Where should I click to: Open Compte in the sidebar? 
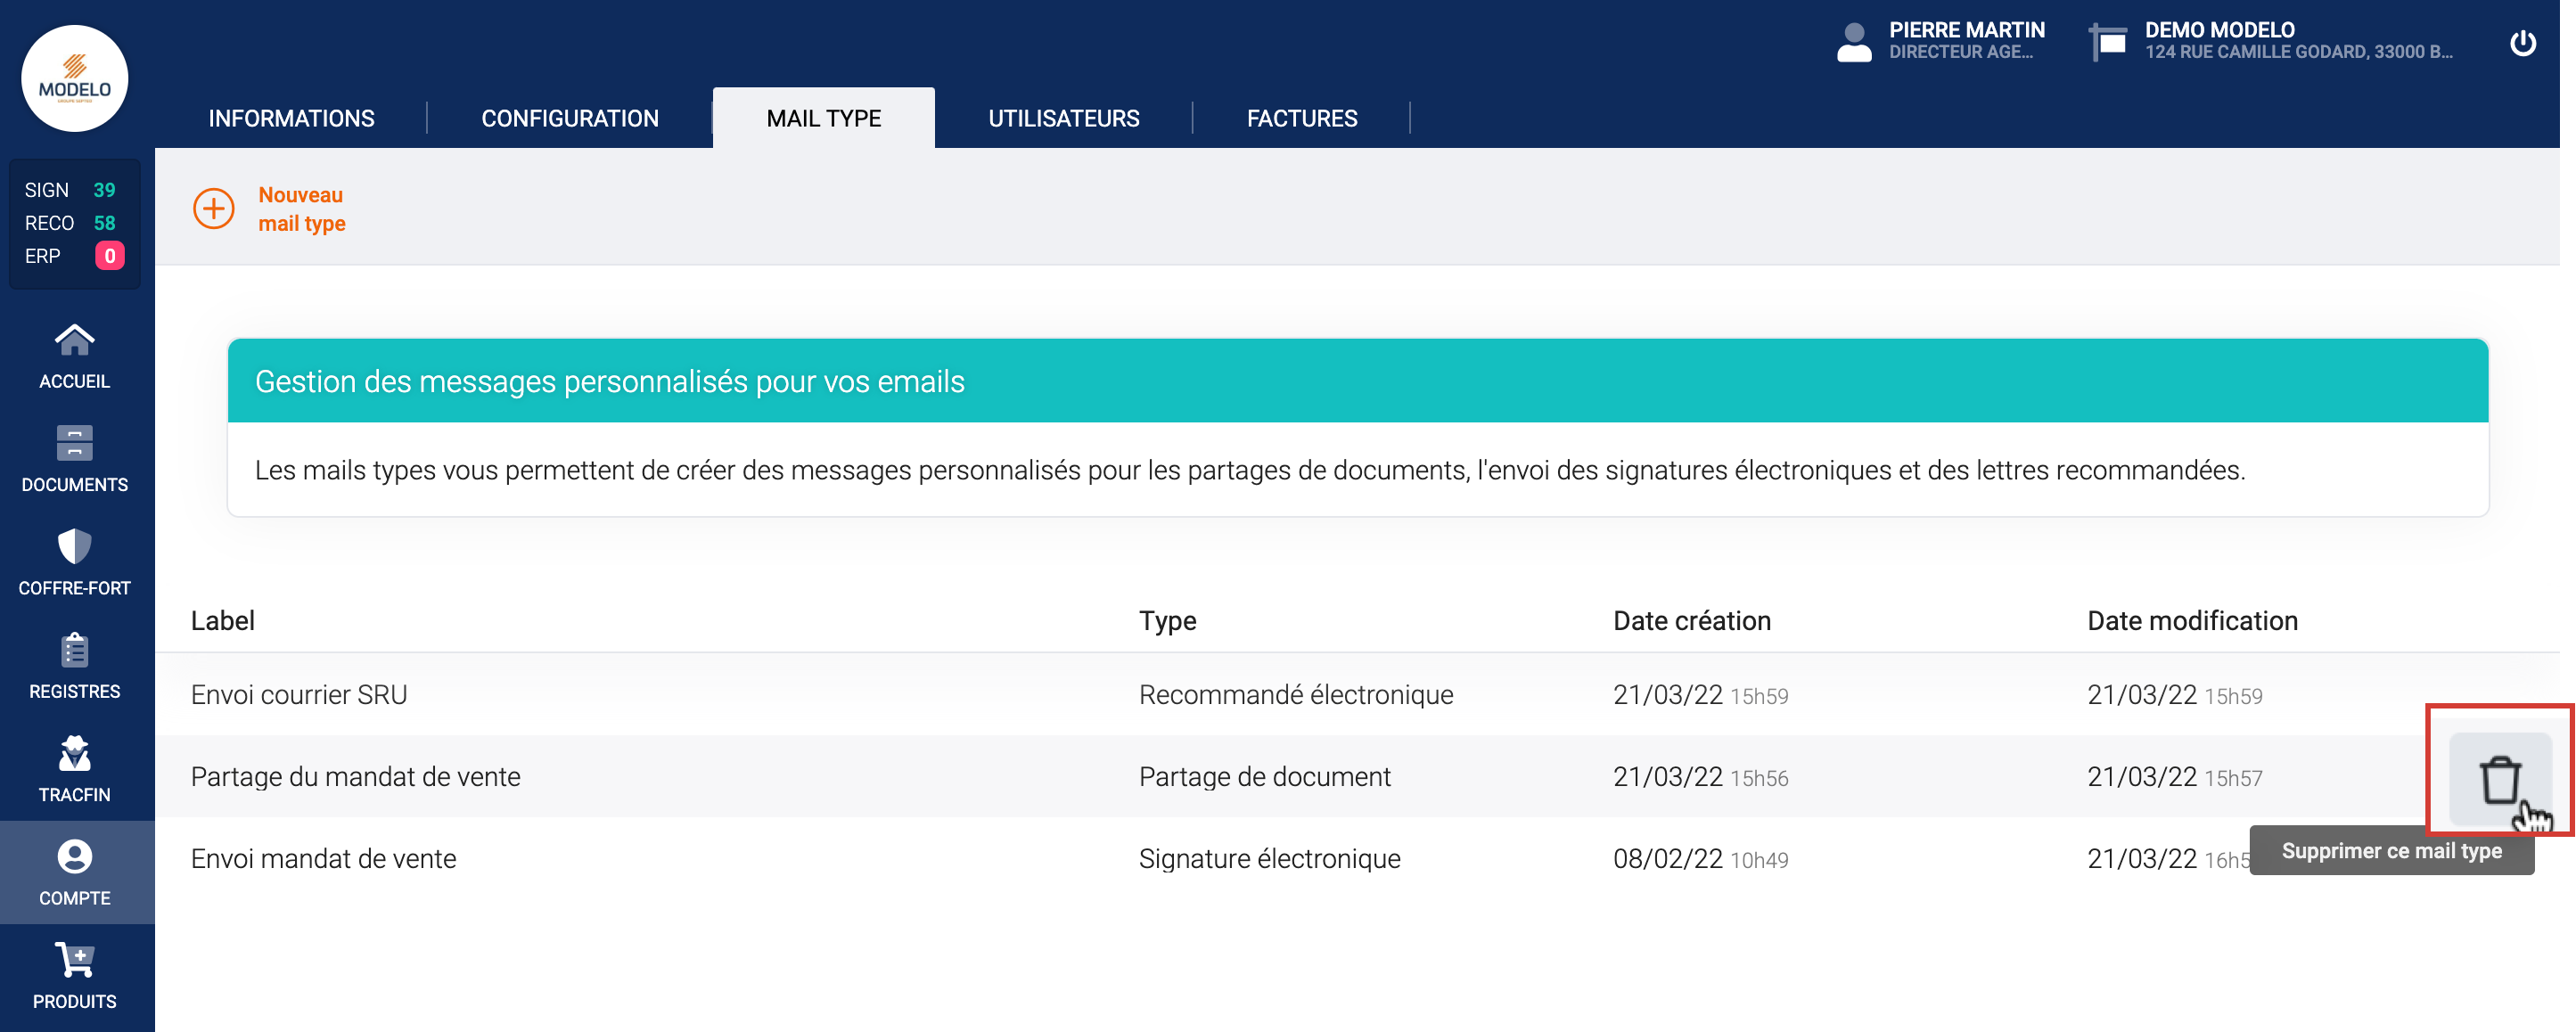pos(74,872)
